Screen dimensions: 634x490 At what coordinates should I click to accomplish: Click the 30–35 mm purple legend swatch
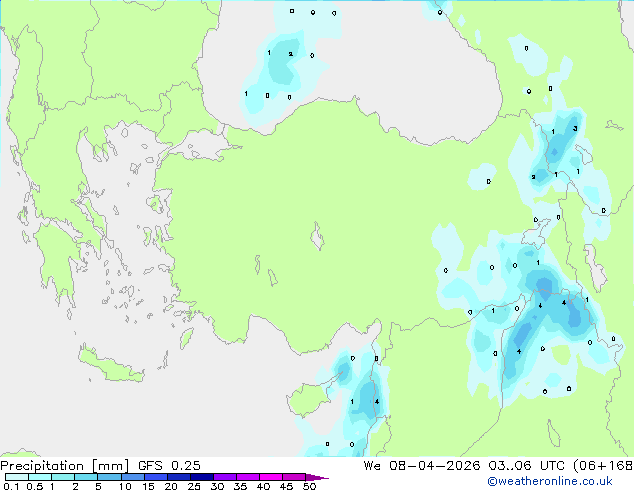[x=225, y=477]
